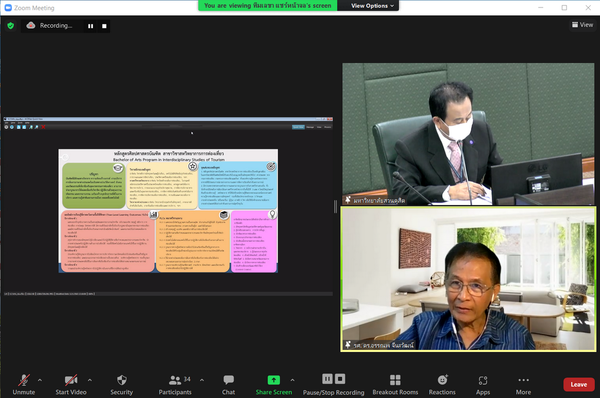
Task: Click green 'You are viewing' screen share banner
Action: pyautogui.click(x=267, y=6)
